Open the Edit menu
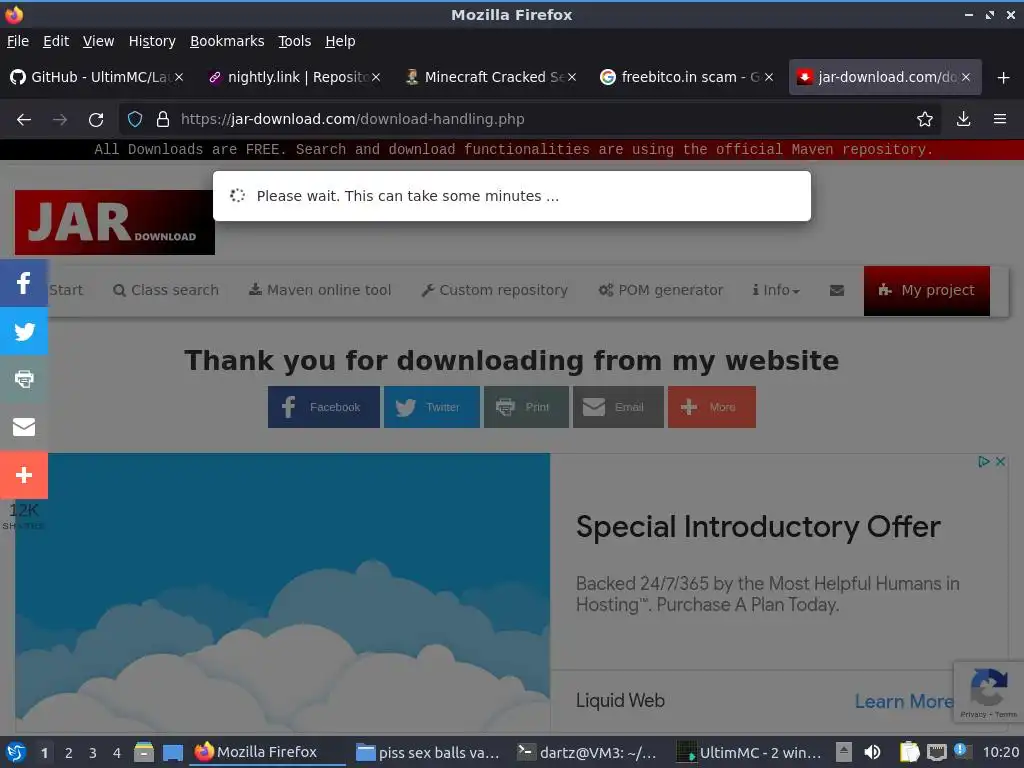The image size is (1024, 768). (x=56, y=41)
